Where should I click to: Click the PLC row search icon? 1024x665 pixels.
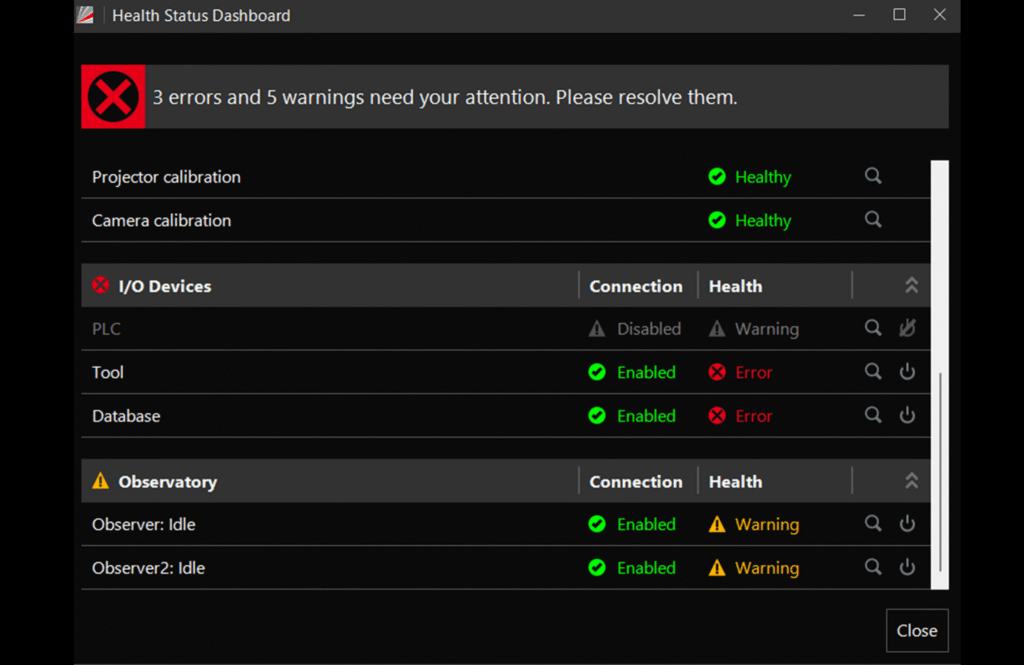point(873,328)
